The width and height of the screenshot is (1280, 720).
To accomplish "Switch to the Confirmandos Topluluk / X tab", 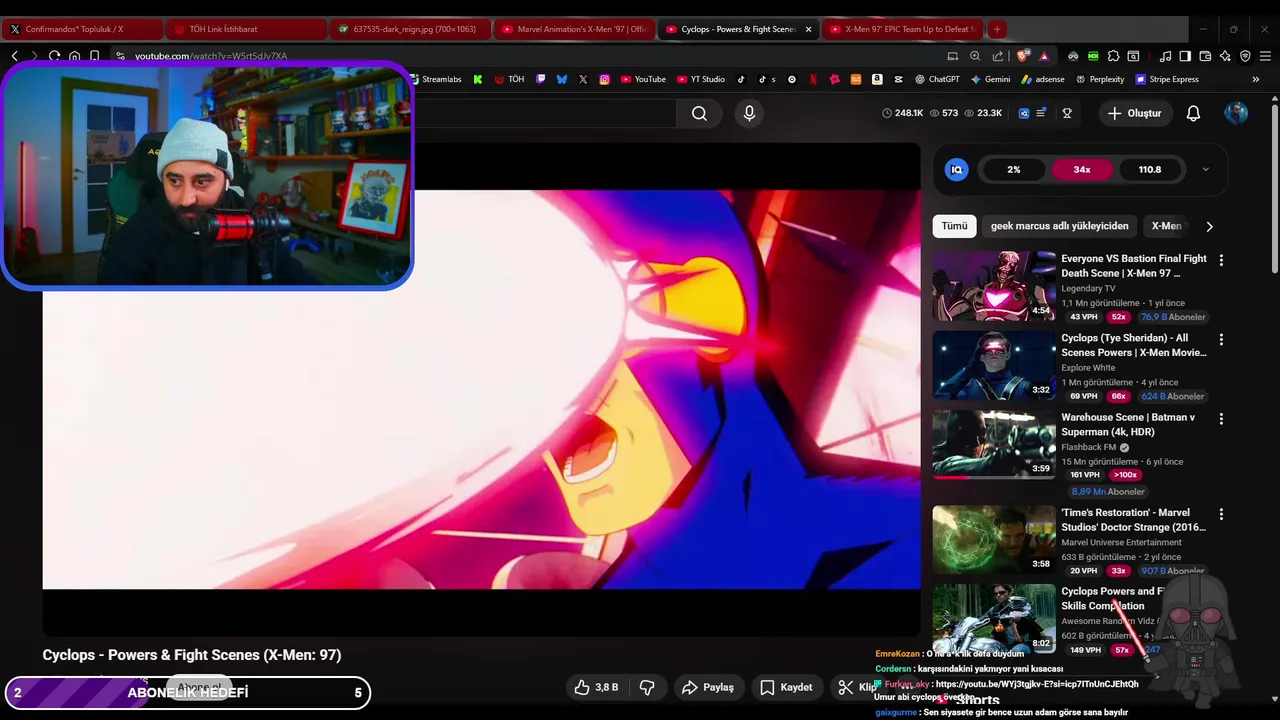I will (82, 29).
